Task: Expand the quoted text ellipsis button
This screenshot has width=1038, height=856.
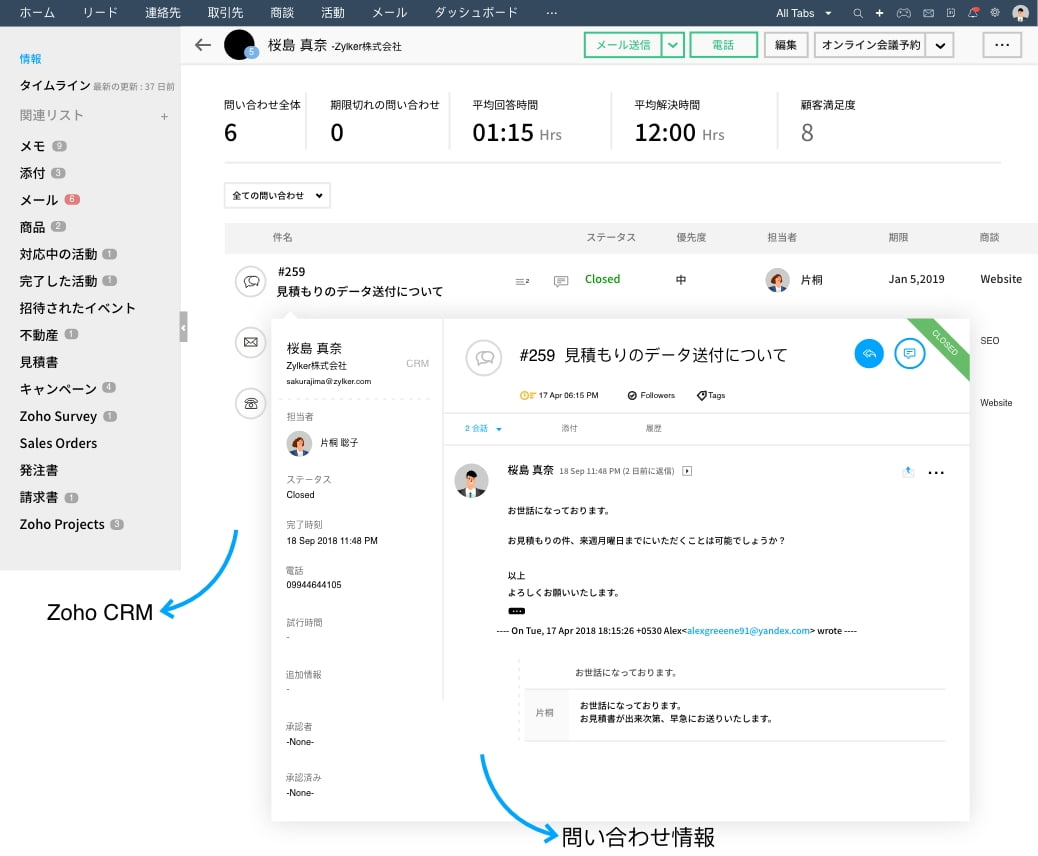Action: [x=516, y=611]
